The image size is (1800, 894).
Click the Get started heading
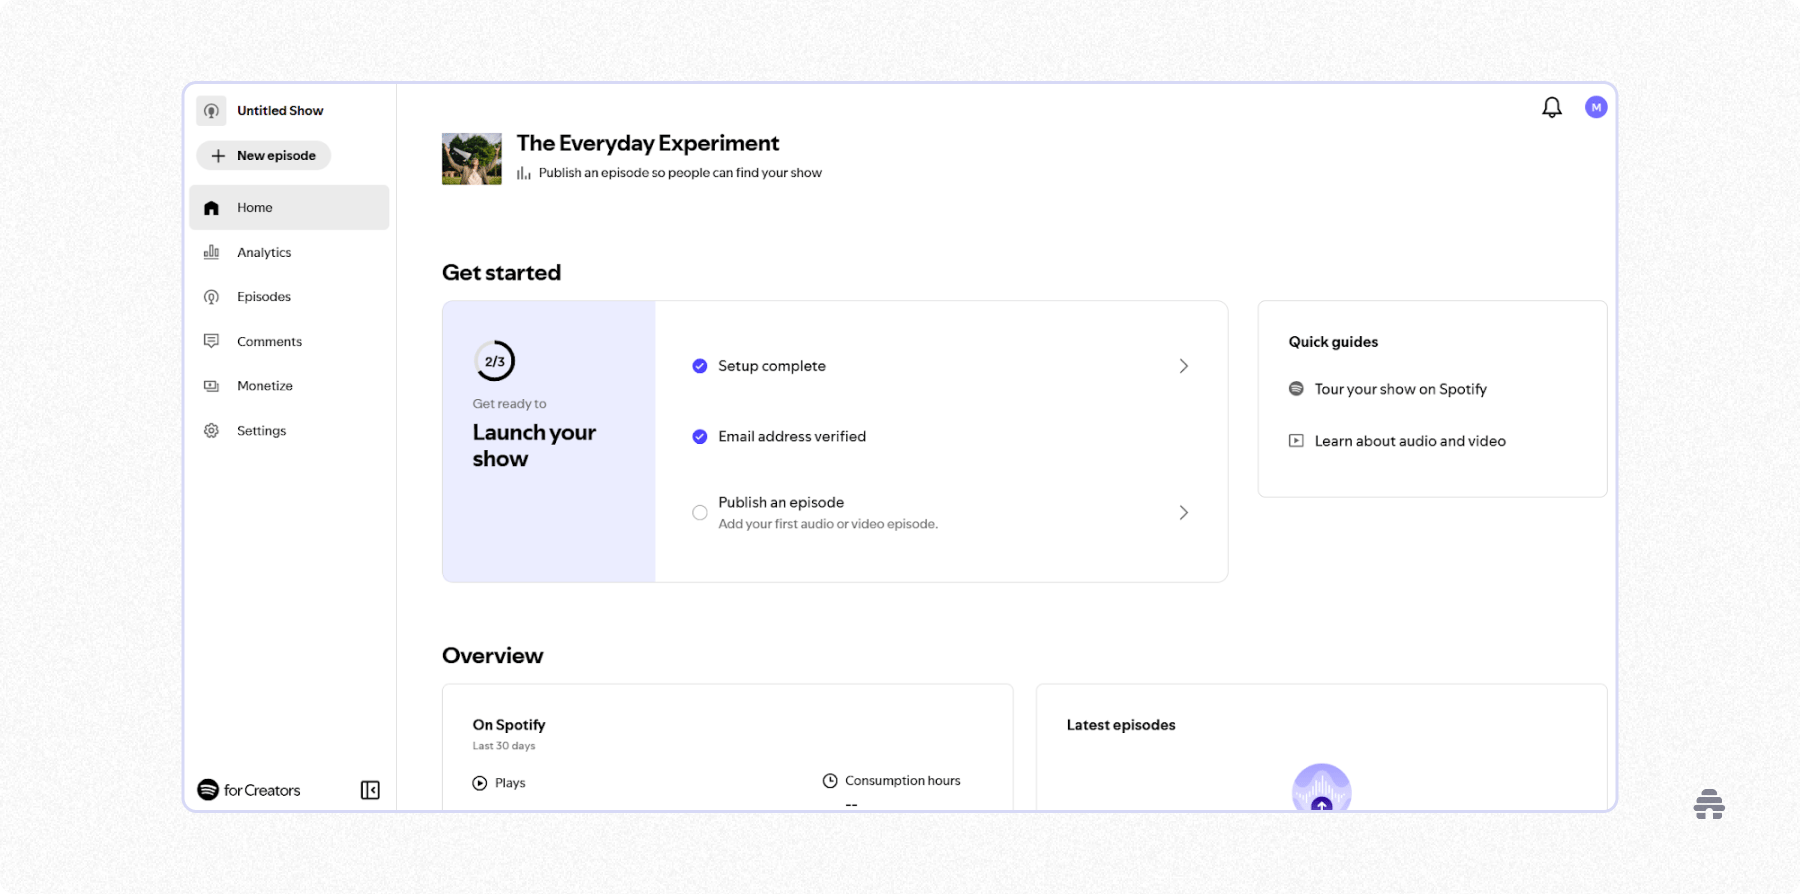pos(501,273)
